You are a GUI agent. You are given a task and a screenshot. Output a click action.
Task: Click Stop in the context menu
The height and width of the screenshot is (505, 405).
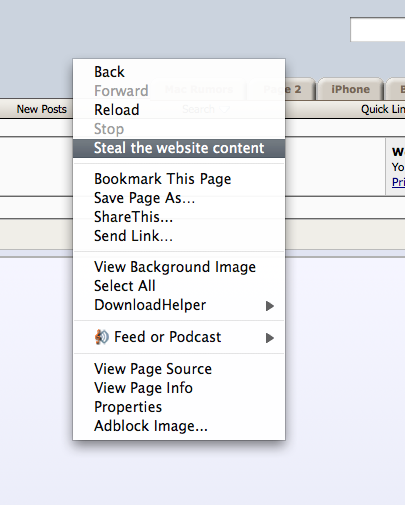(179, 129)
